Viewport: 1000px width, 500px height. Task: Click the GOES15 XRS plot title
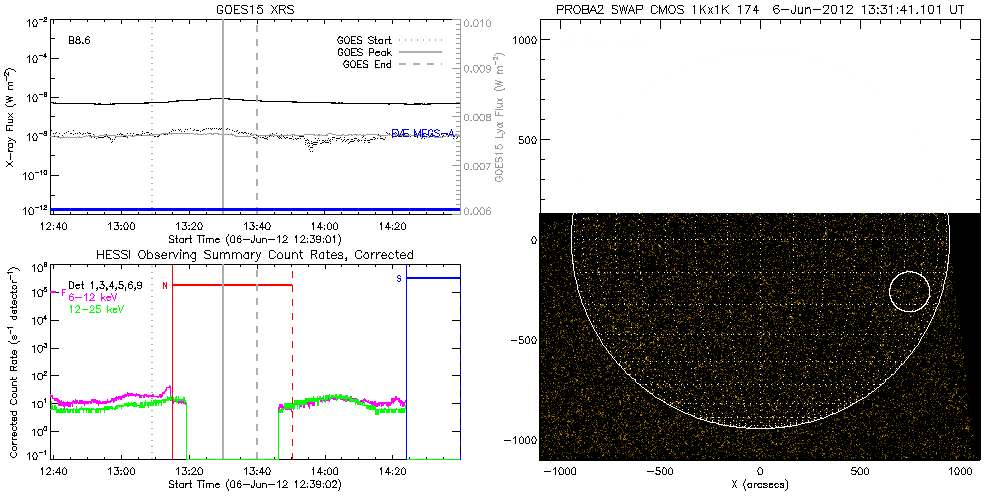point(256,9)
